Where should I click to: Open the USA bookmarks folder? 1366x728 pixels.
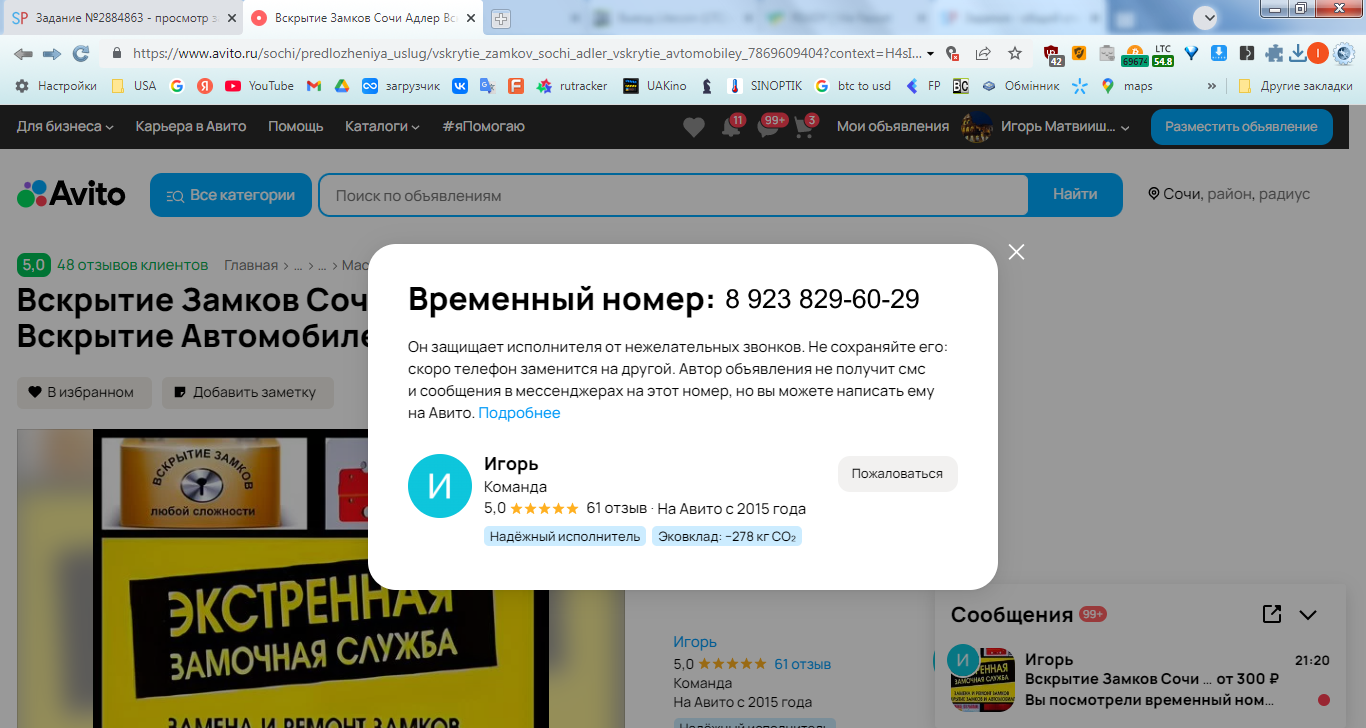(x=134, y=86)
